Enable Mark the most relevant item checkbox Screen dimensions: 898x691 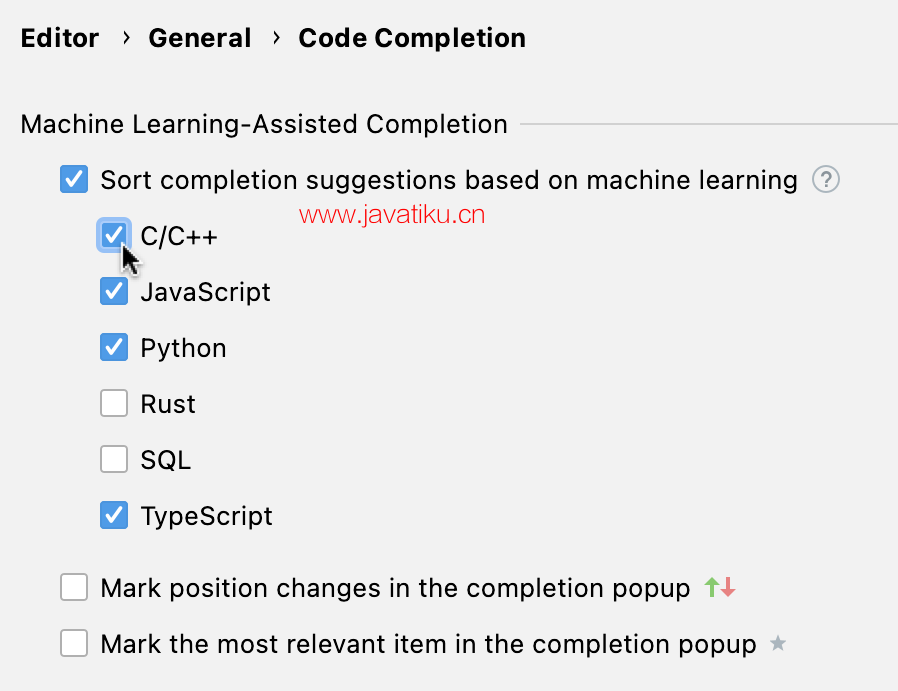74,644
